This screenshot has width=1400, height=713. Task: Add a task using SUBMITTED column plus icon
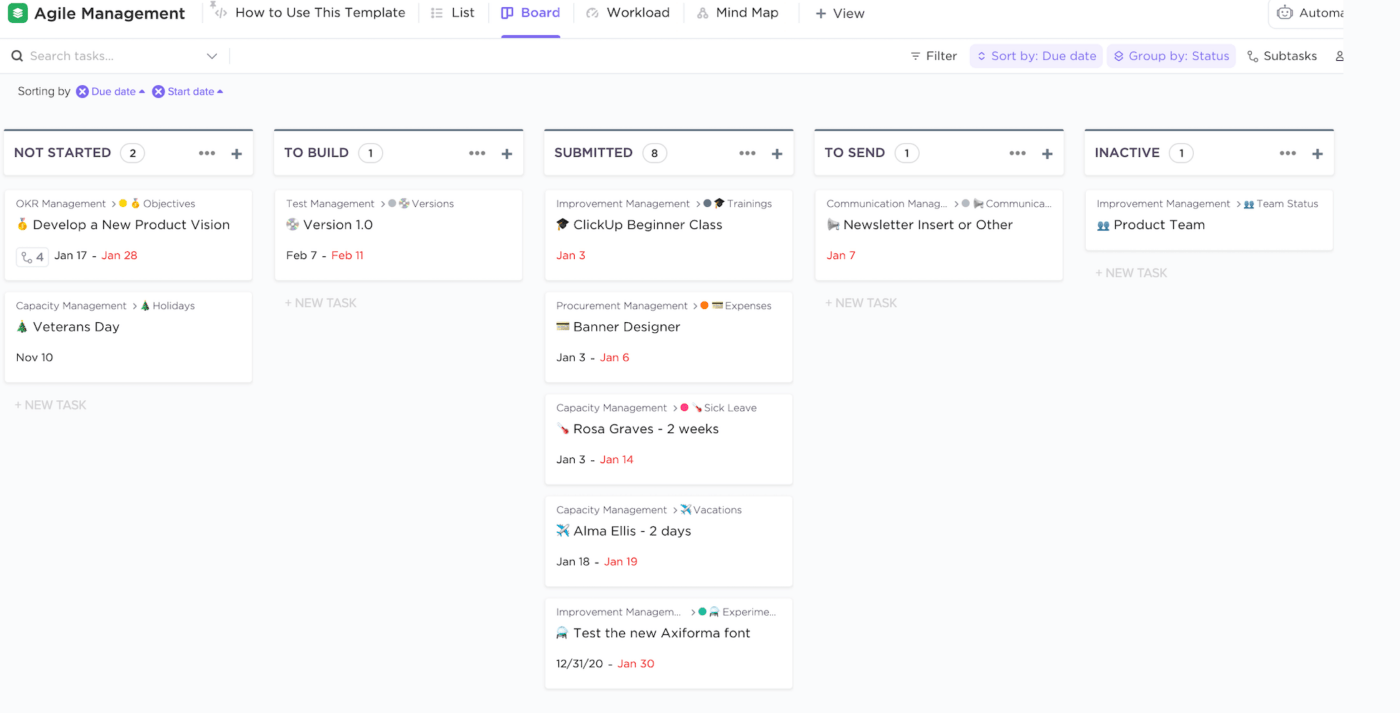pos(777,154)
